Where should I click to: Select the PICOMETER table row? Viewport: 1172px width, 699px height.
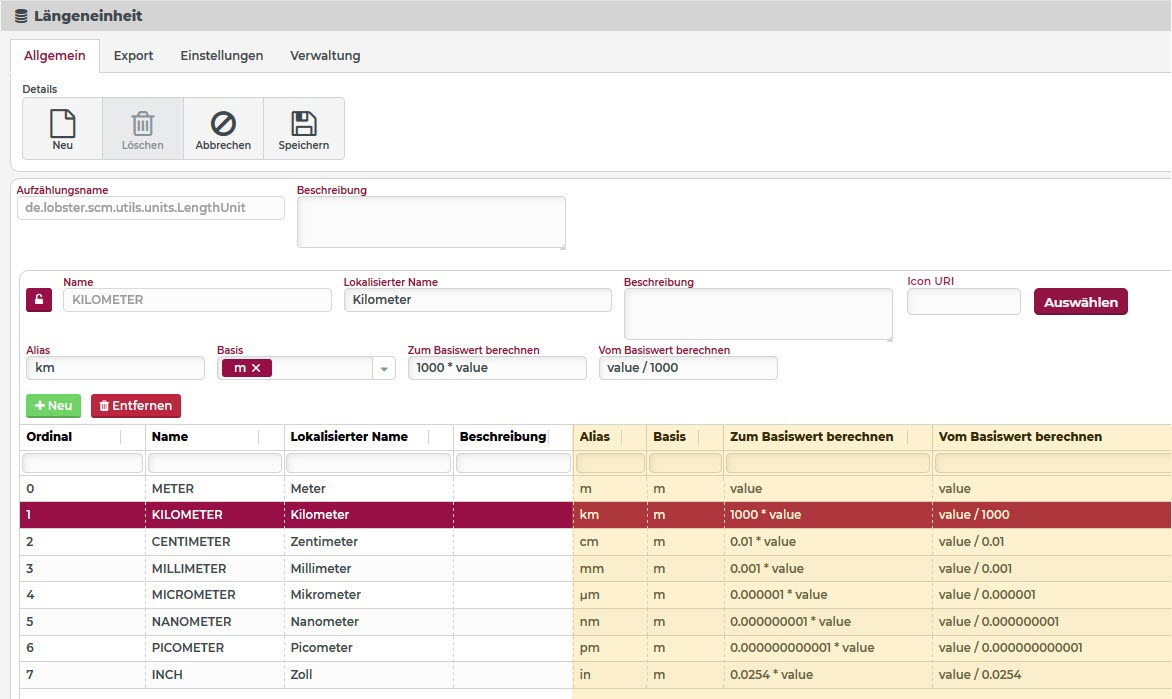595,647
